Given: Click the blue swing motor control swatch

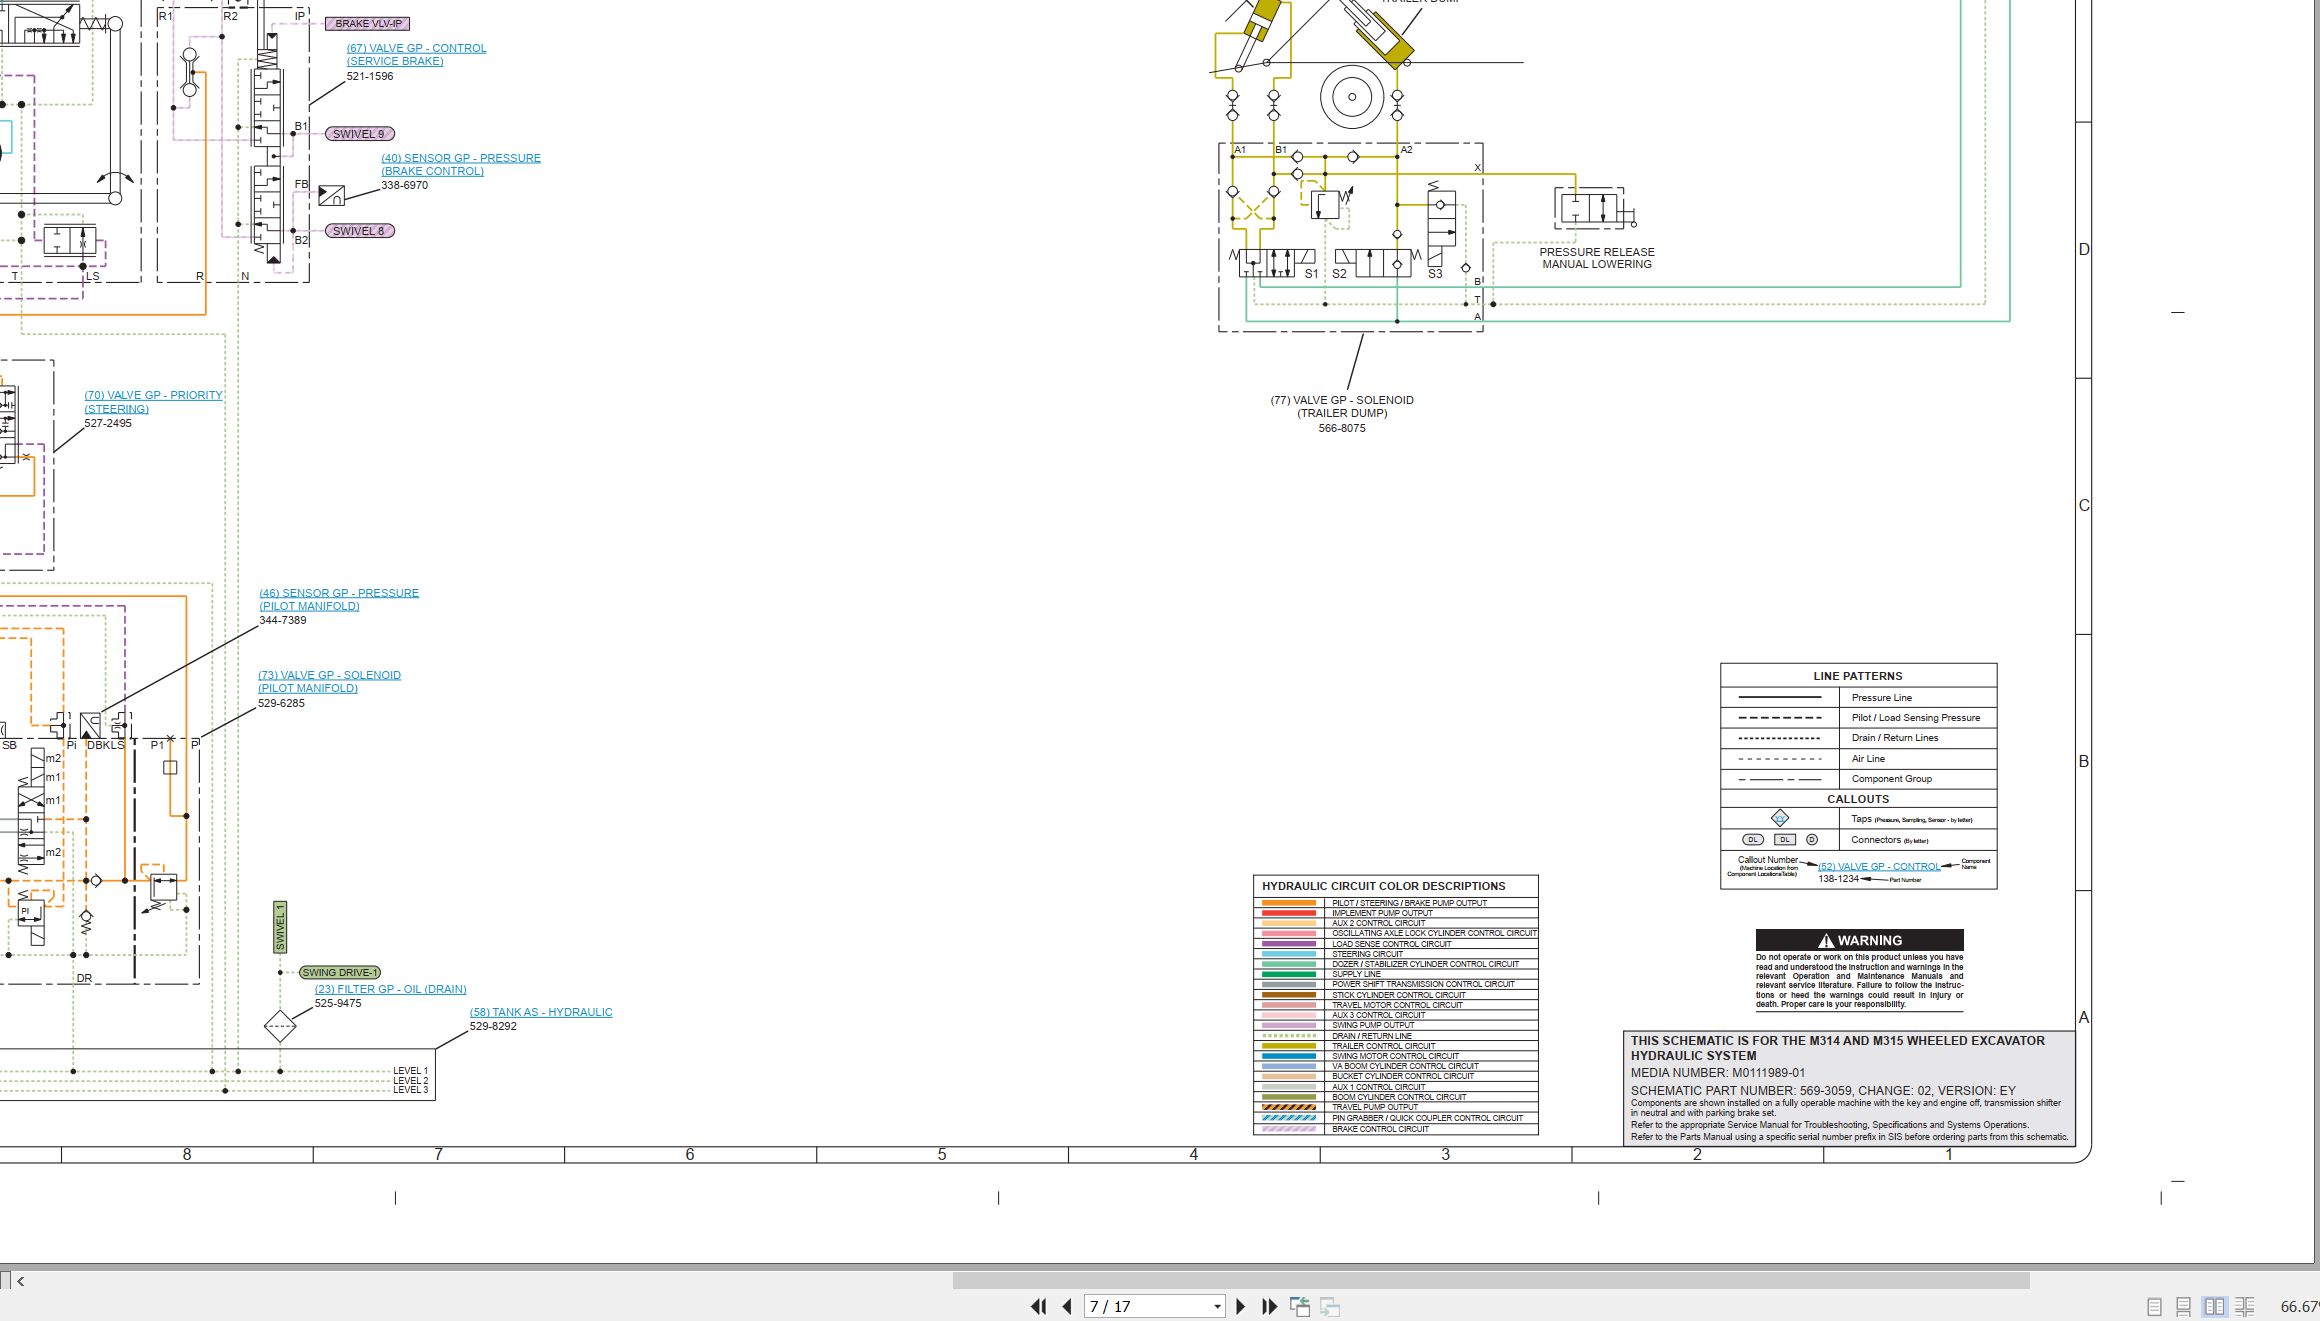Looking at the screenshot, I should [x=1289, y=1056].
